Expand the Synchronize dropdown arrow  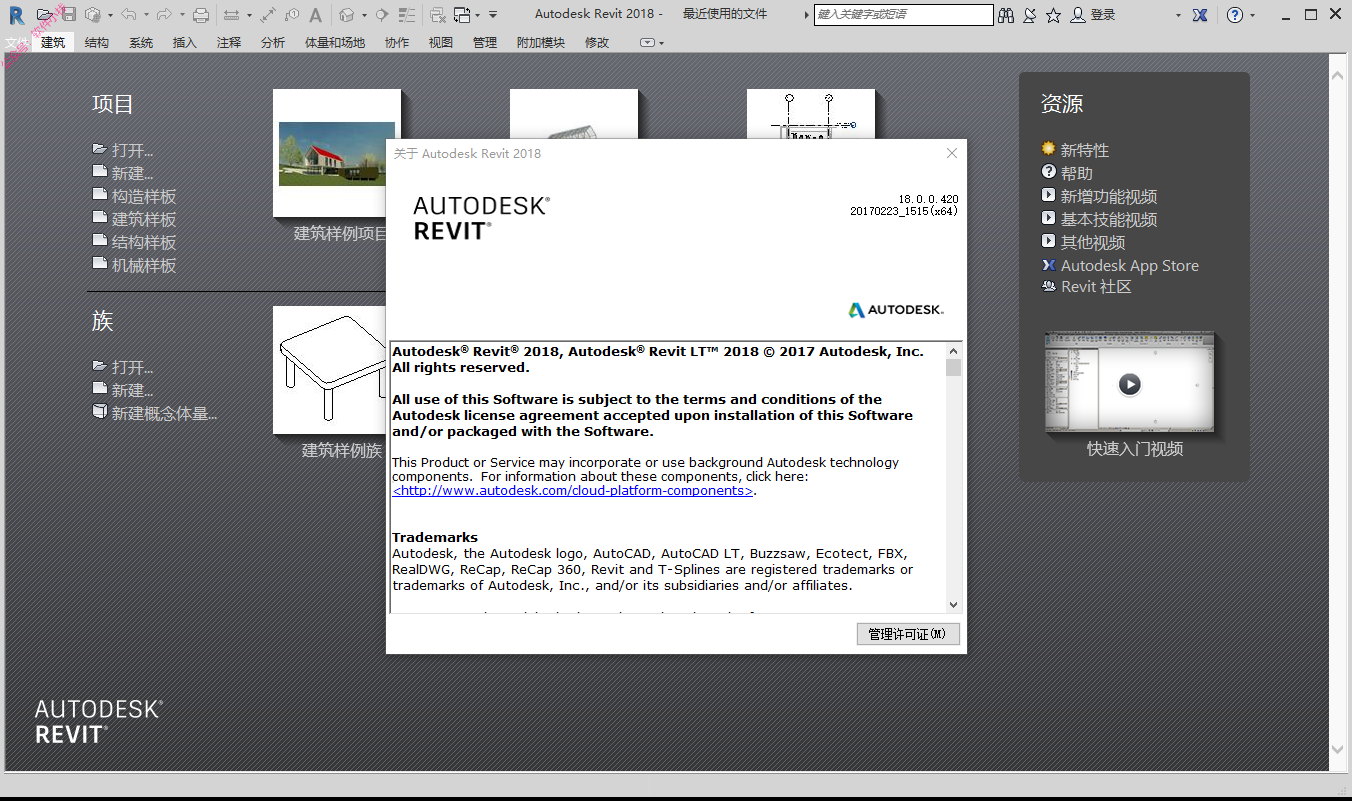coord(110,15)
